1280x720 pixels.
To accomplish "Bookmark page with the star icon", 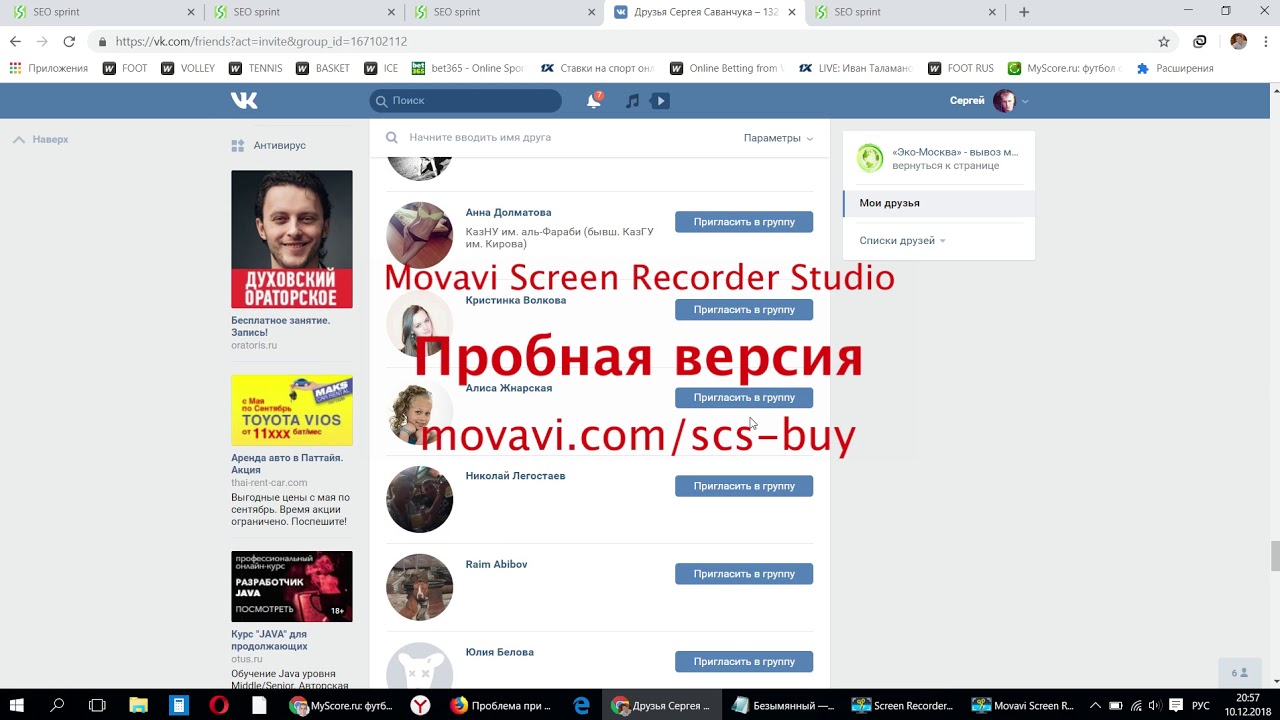I will (1164, 41).
